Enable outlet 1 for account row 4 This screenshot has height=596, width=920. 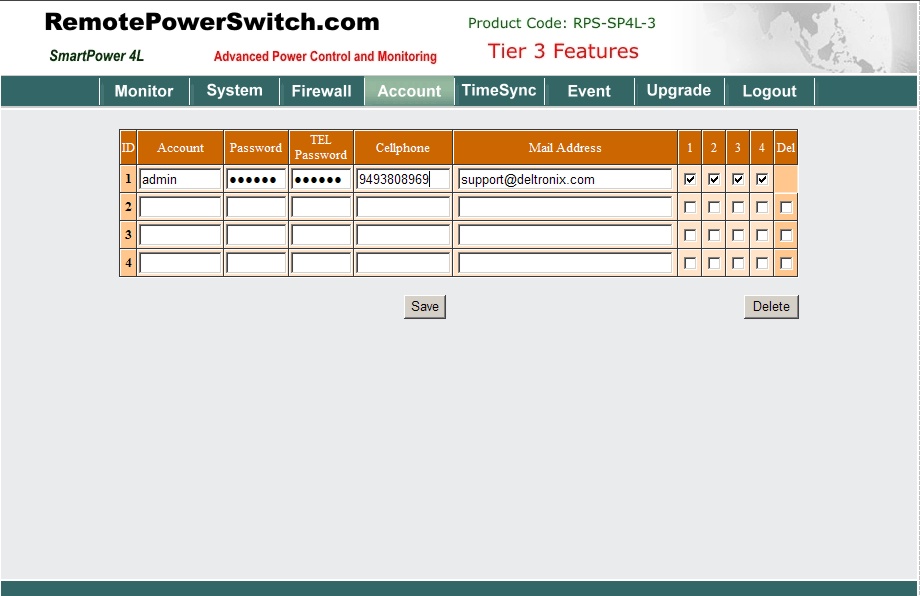[690, 263]
